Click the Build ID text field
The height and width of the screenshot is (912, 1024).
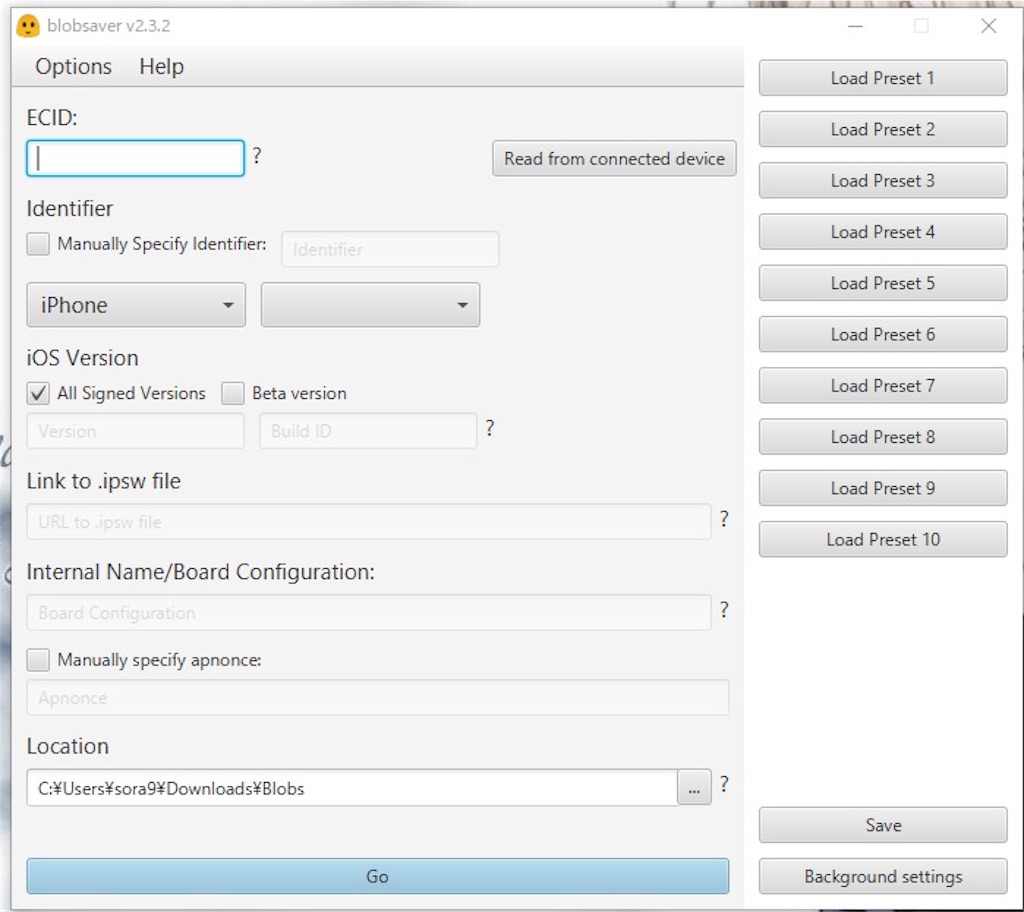pos(368,431)
